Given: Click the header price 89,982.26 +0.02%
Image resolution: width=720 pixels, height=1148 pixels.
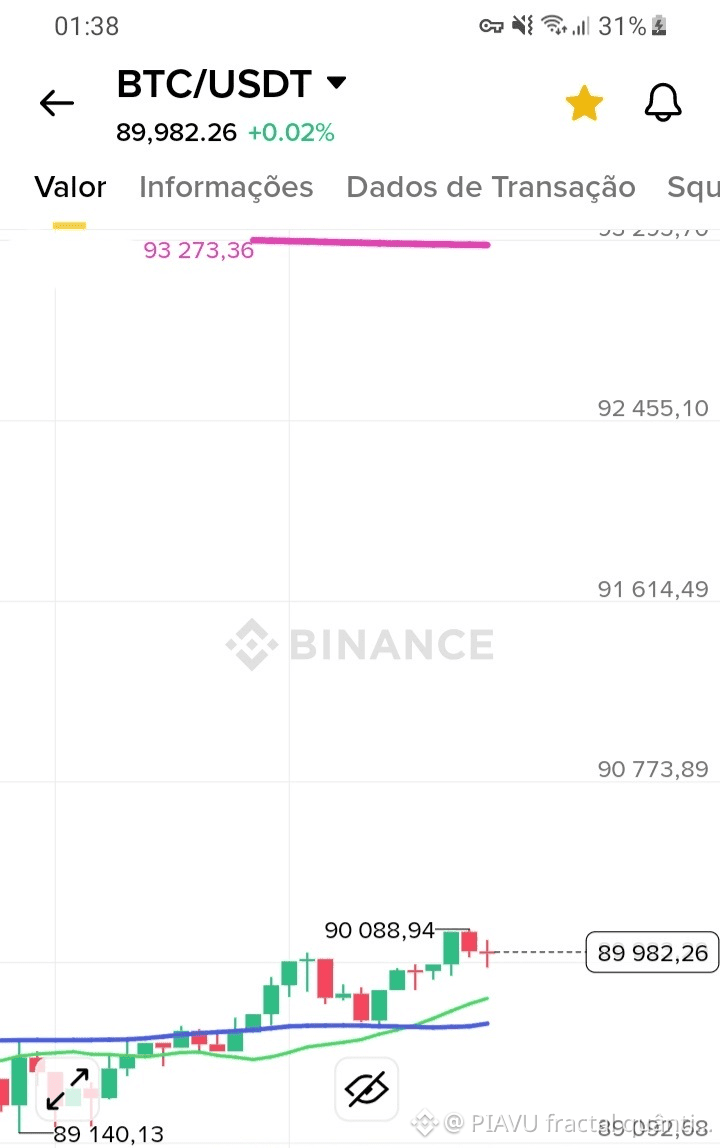Looking at the screenshot, I should 225,132.
